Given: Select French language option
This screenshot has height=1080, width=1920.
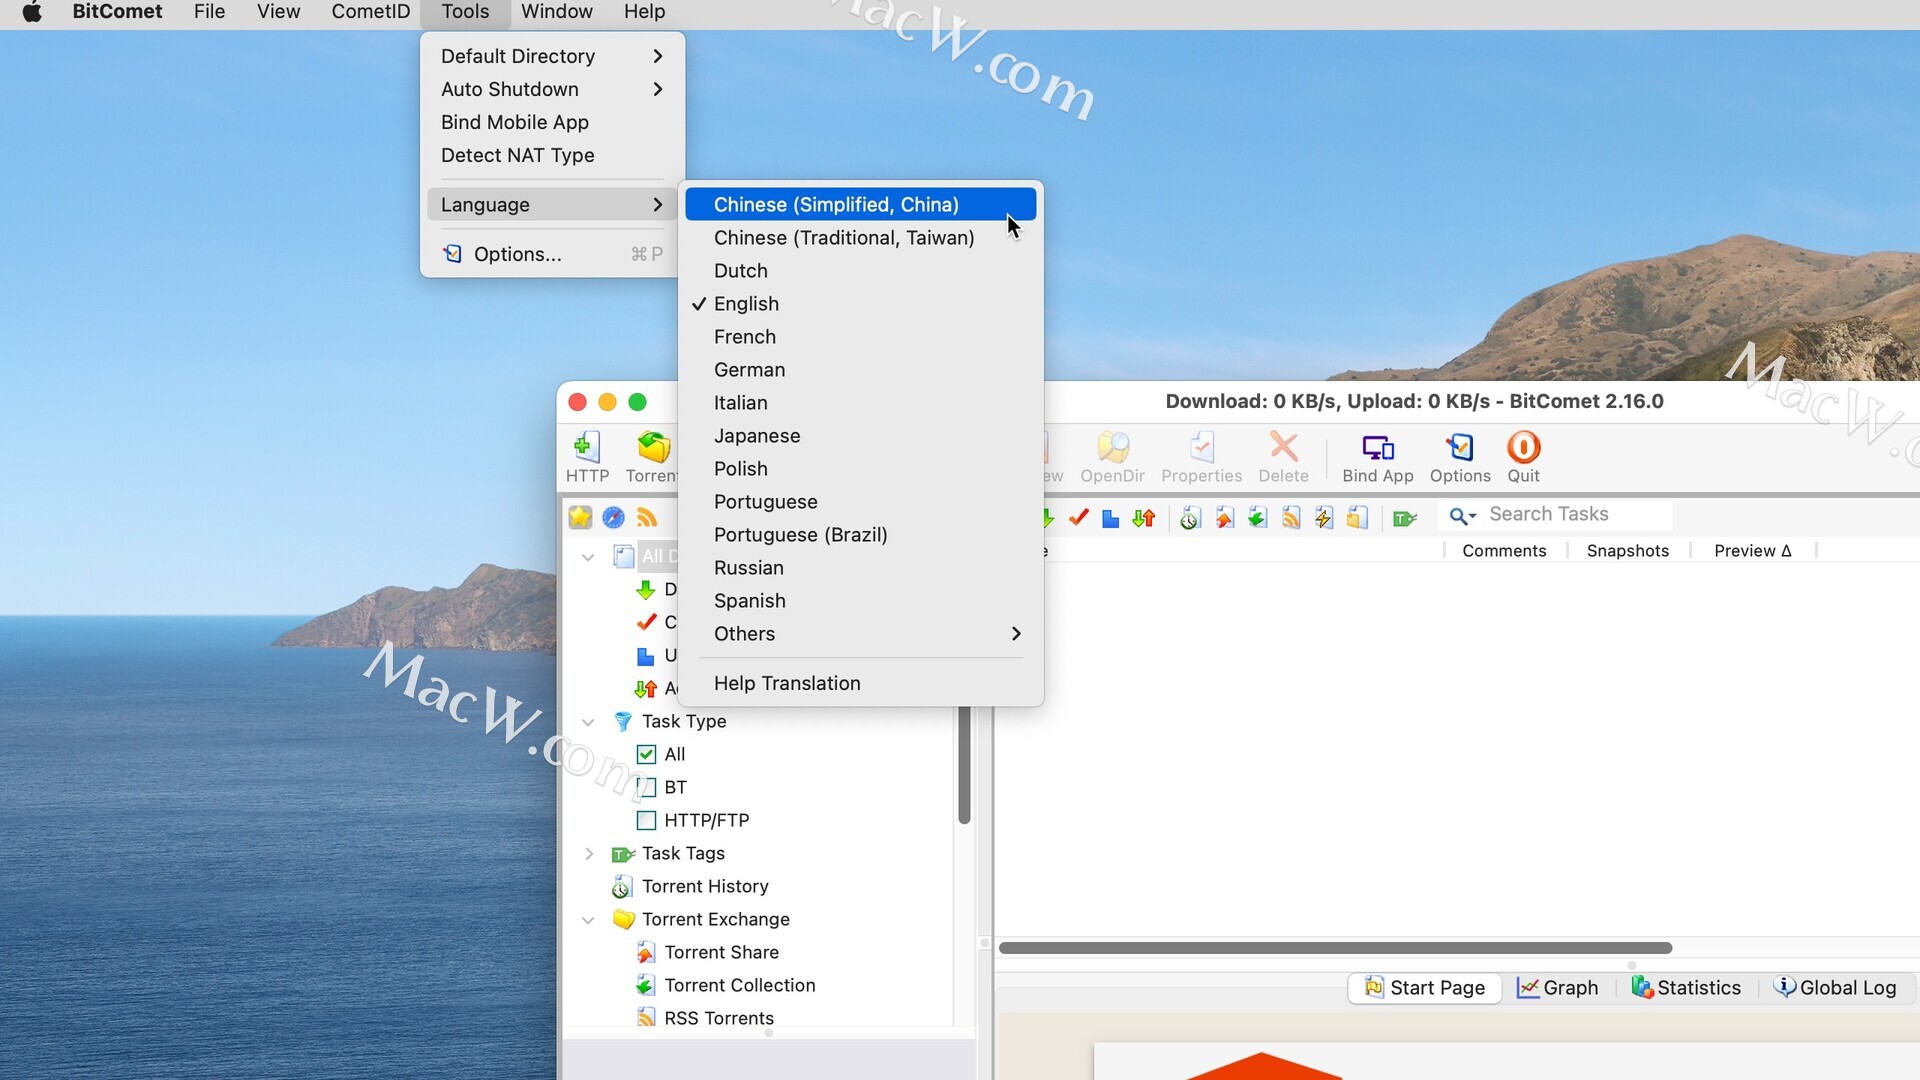Looking at the screenshot, I should tap(861, 337).
